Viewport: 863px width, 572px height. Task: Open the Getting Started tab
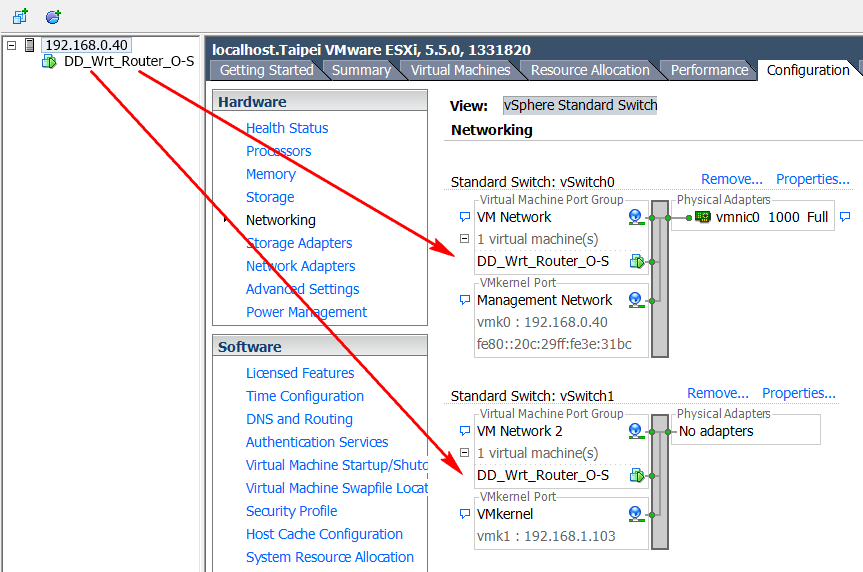pyautogui.click(x=266, y=70)
